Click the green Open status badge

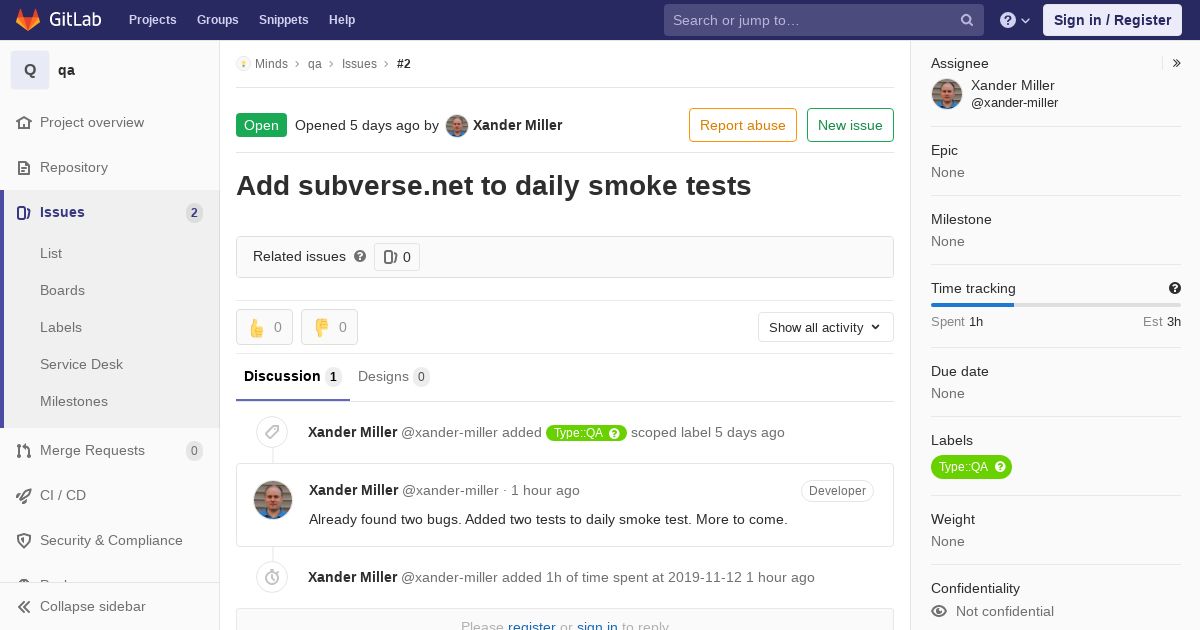(x=261, y=125)
